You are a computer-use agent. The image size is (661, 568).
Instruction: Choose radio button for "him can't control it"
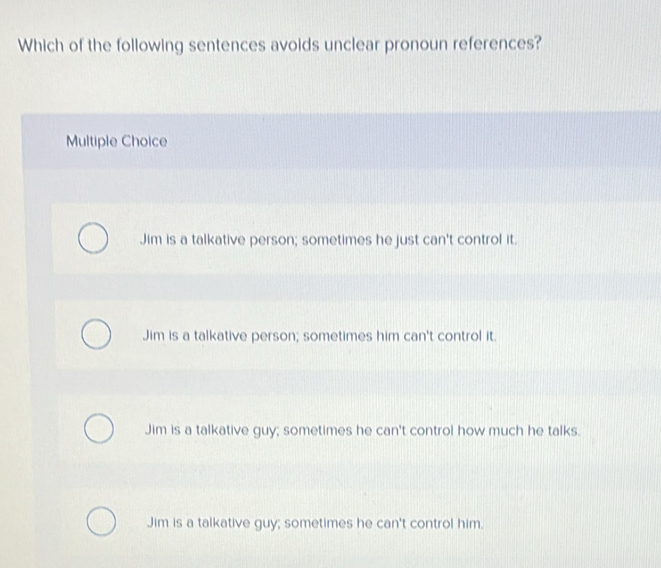click(96, 334)
